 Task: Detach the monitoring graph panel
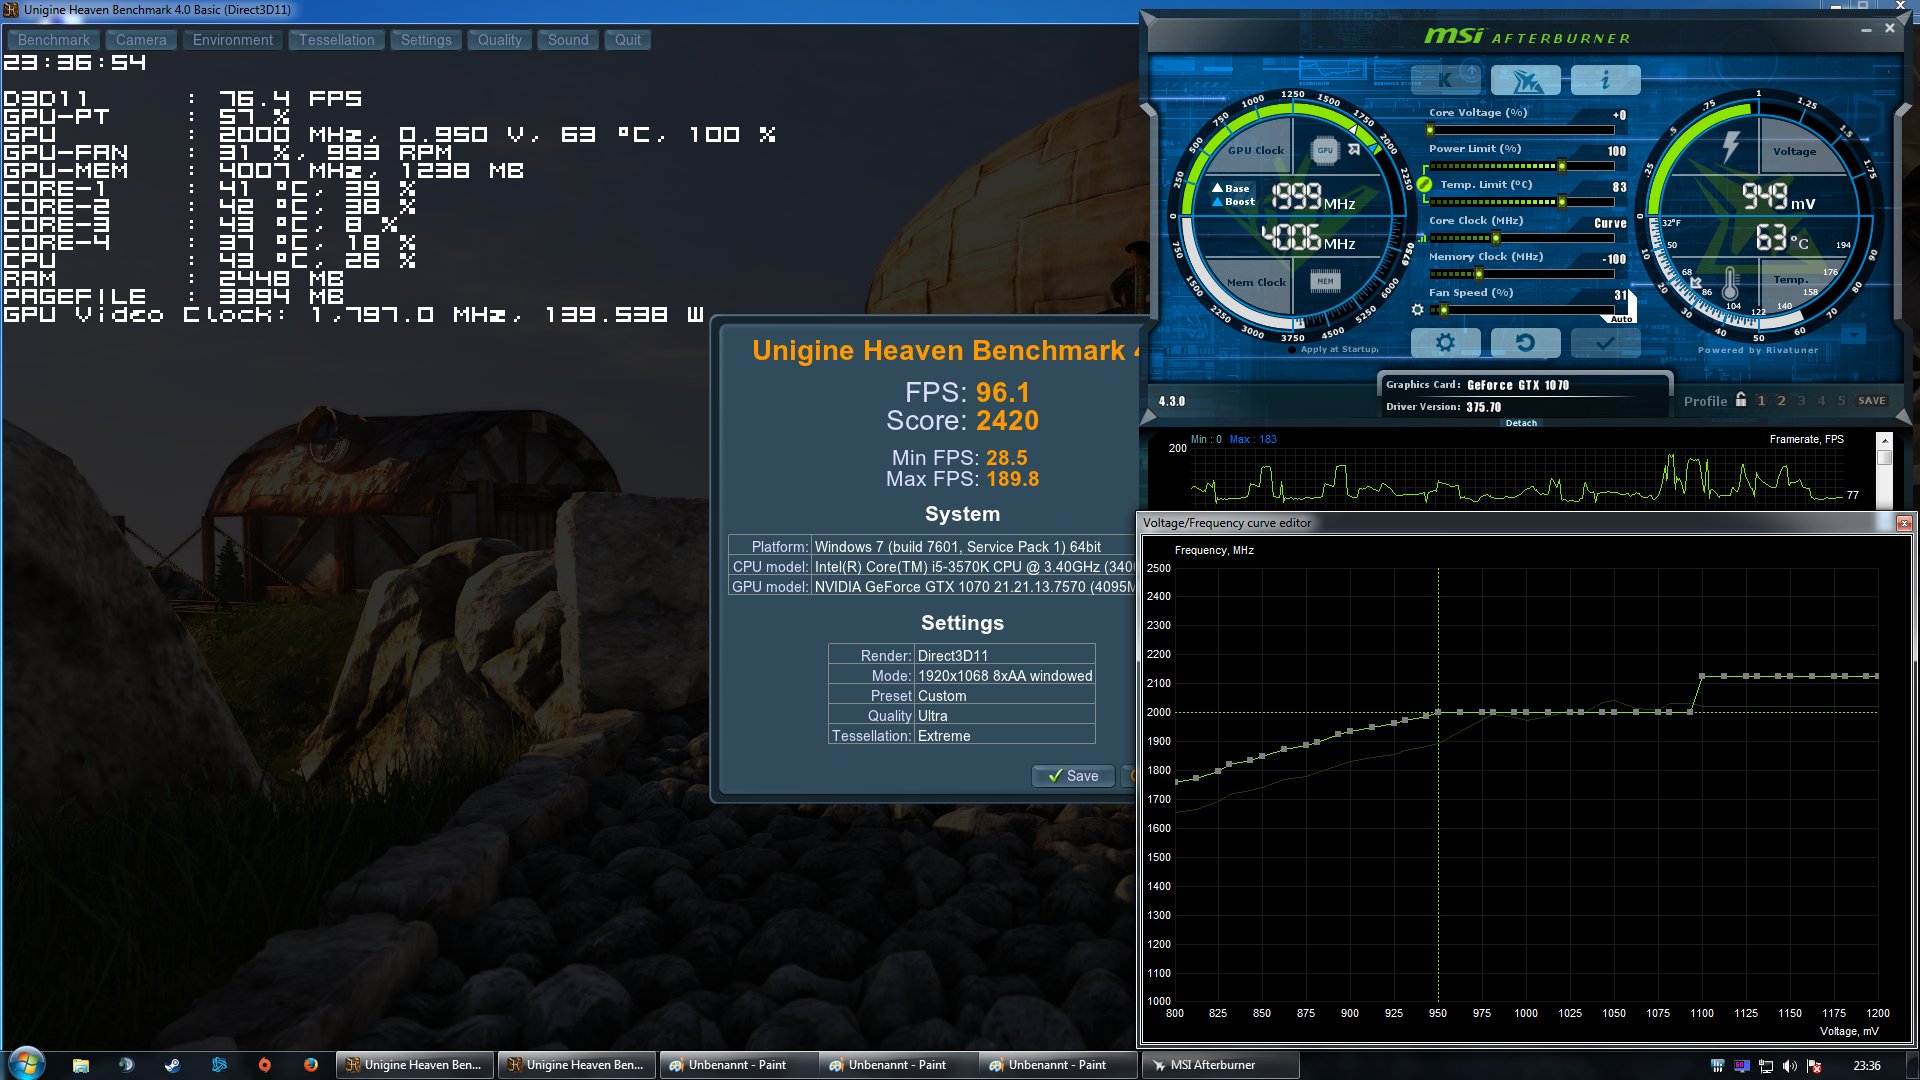point(1521,423)
